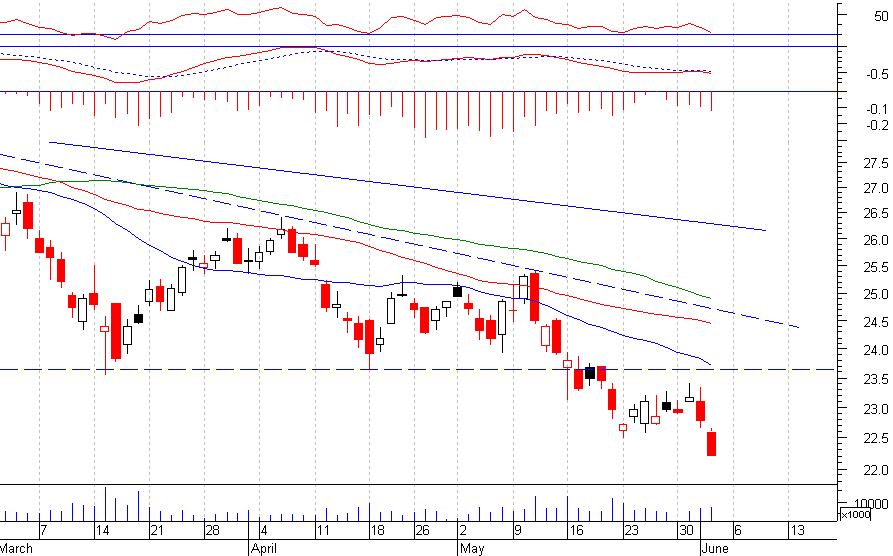This screenshot has width=893, height=556.
Task: Click the 25.5 price axis label
Action: coord(875,267)
